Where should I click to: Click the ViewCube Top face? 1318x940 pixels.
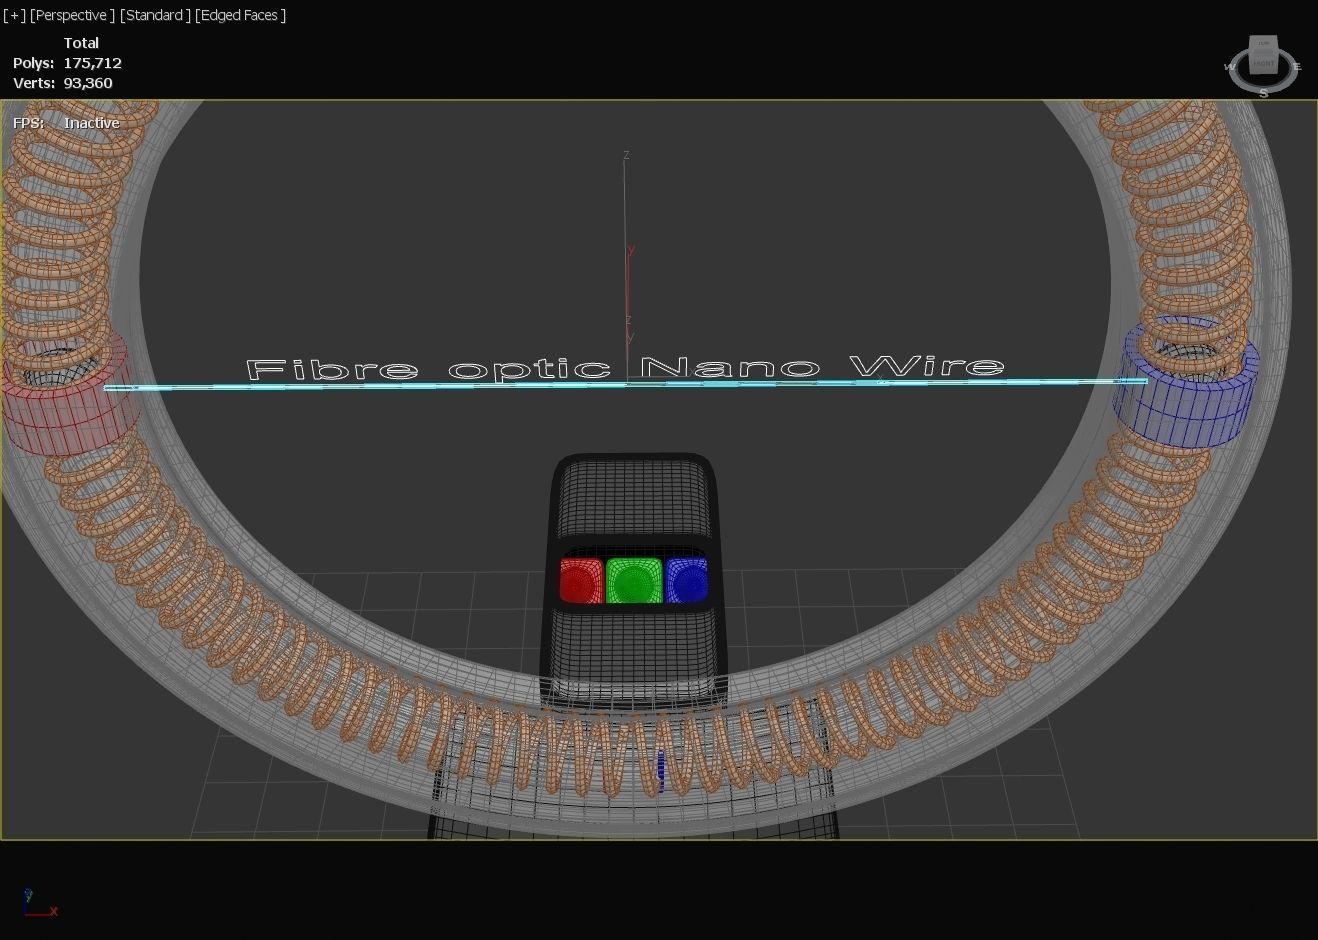click(x=1264, y=44)
